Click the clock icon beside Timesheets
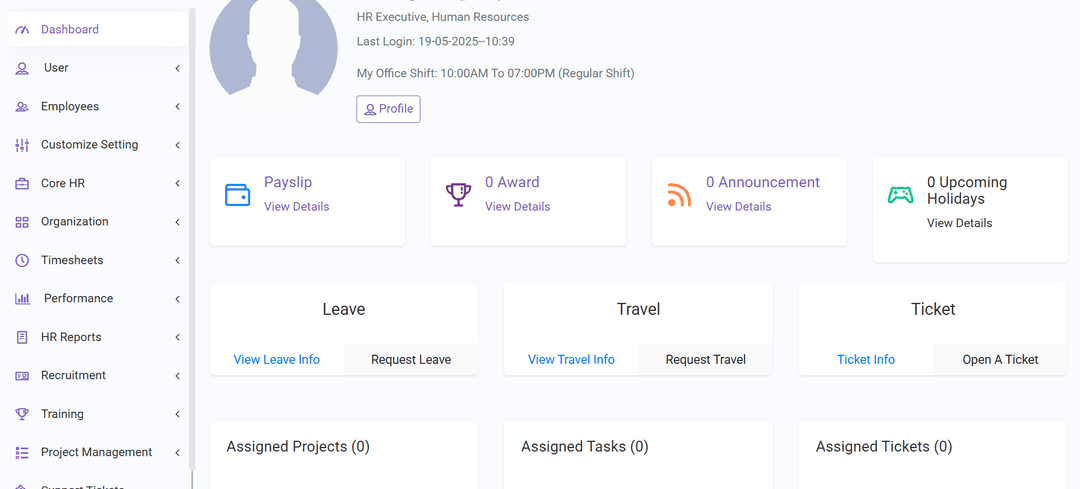1080x489 pixels. click(x=22, y=260)
